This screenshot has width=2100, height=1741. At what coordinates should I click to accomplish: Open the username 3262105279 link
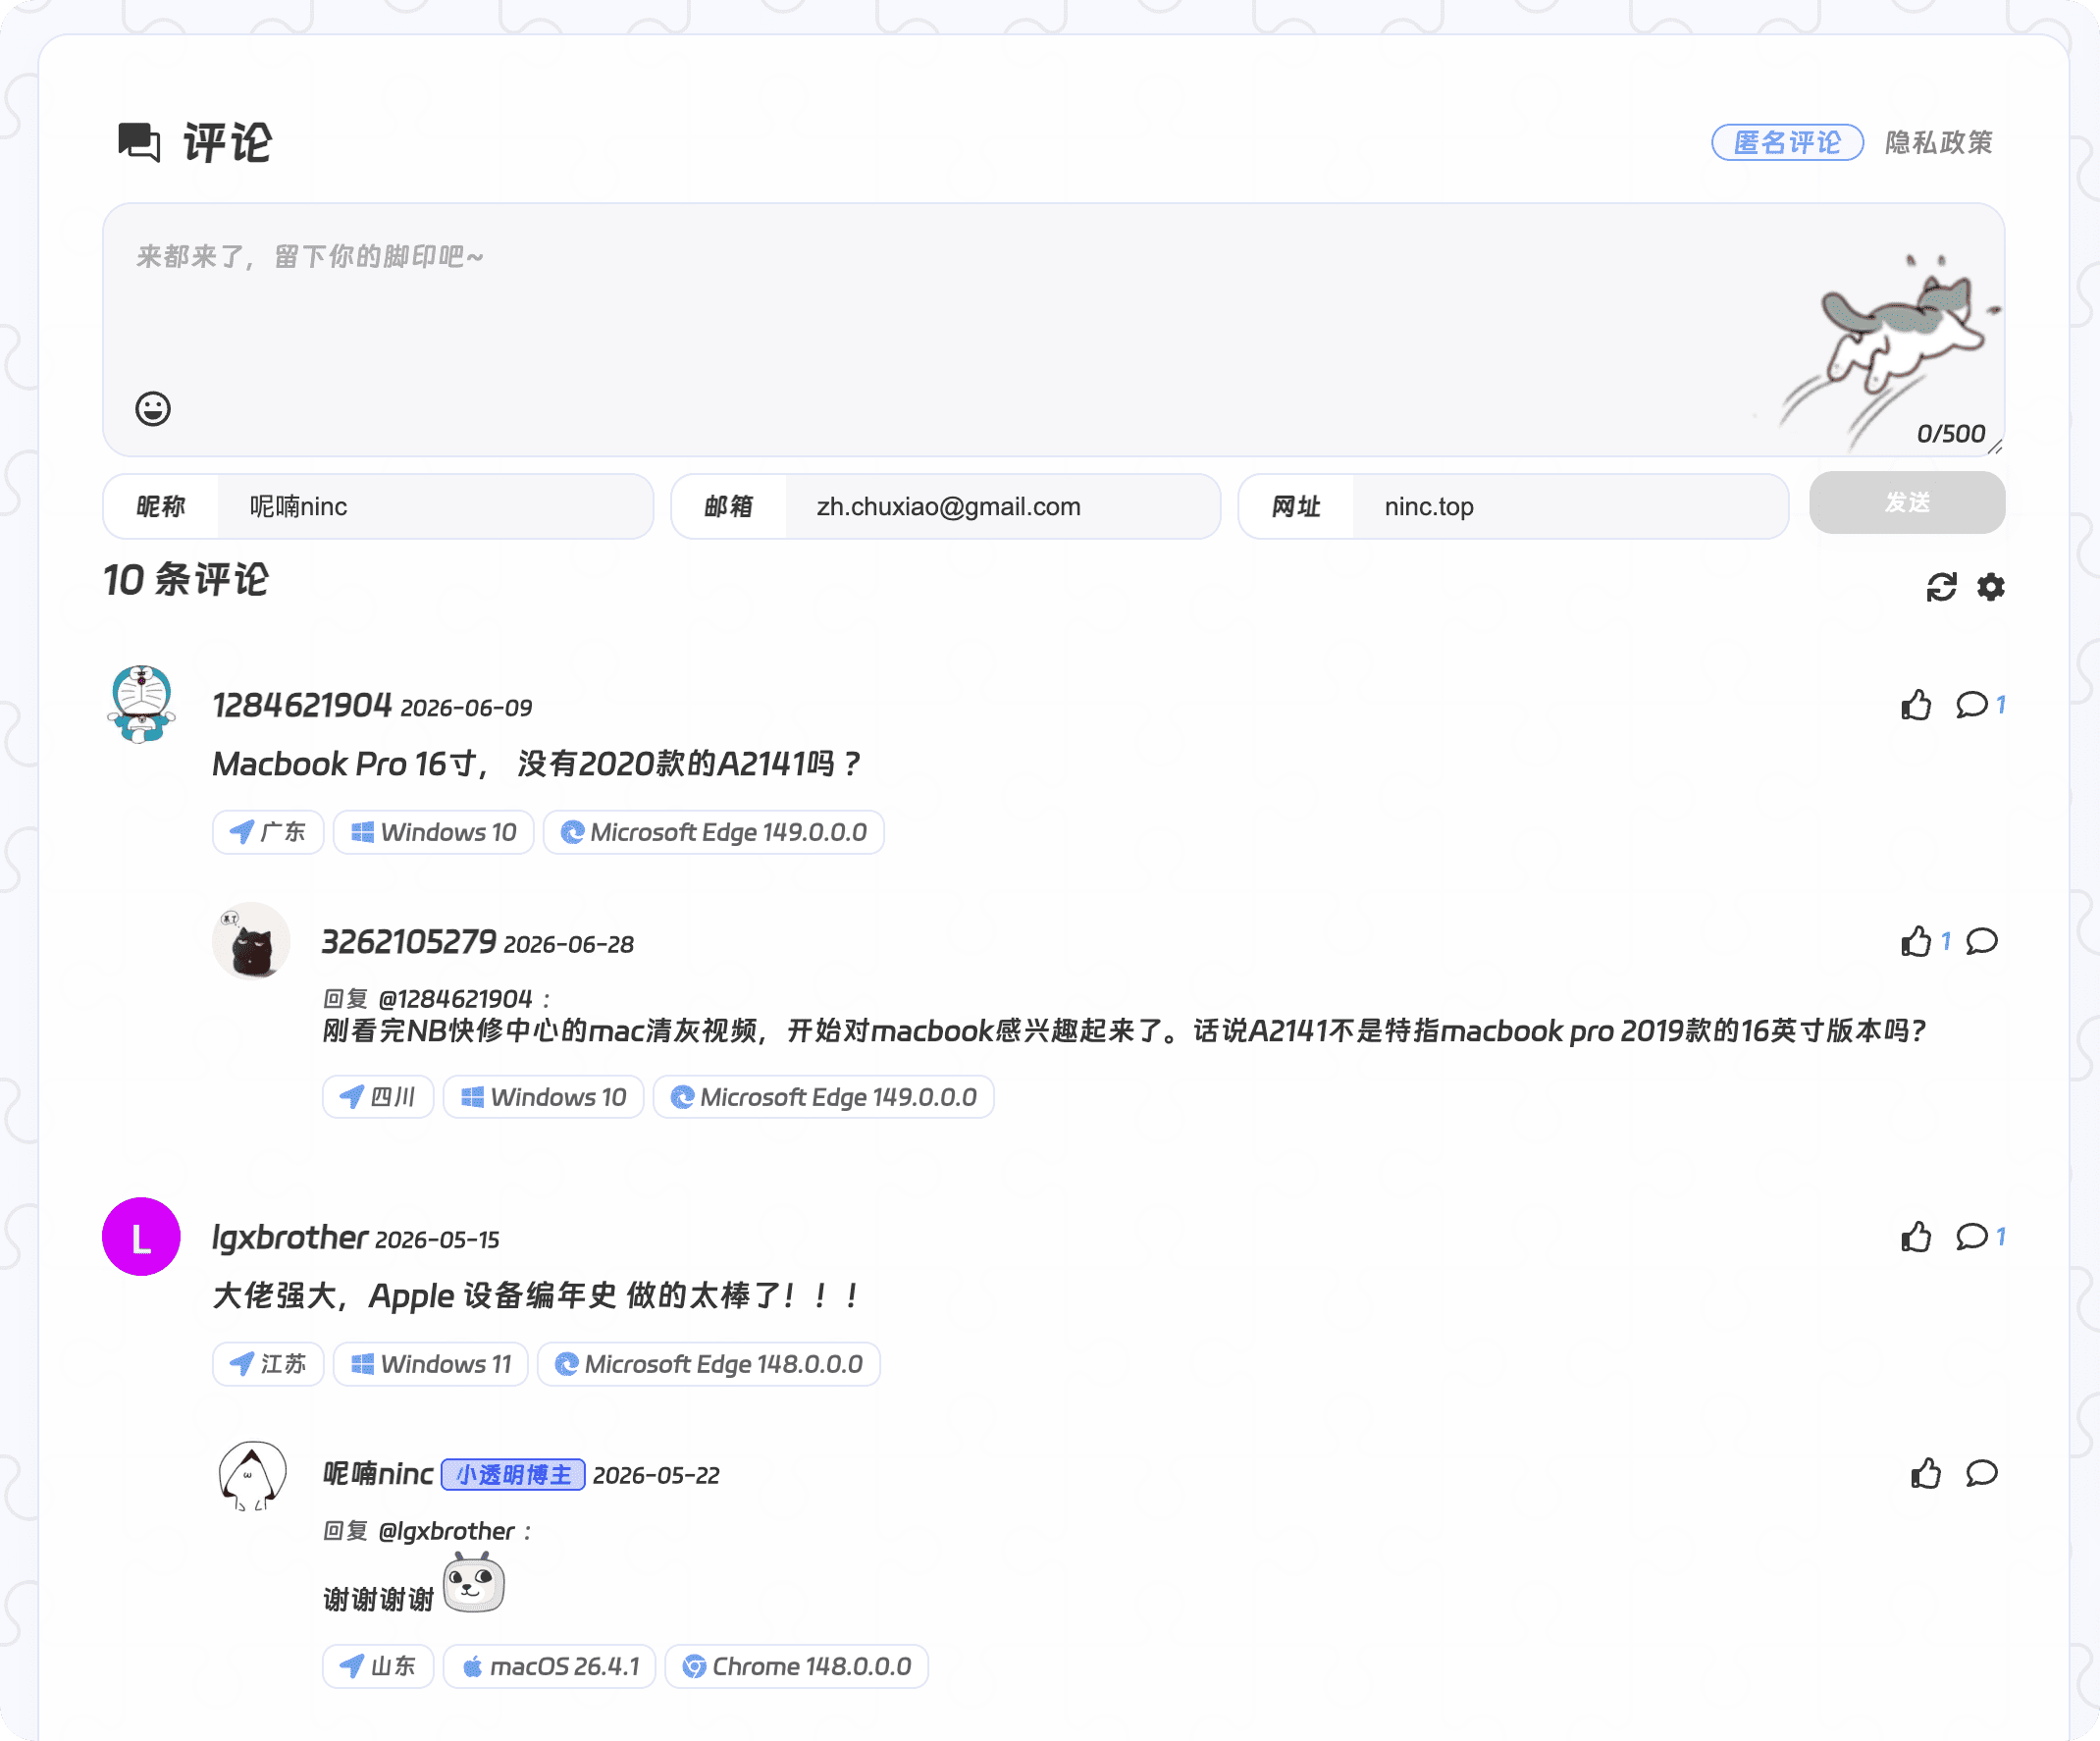[409, 942]
